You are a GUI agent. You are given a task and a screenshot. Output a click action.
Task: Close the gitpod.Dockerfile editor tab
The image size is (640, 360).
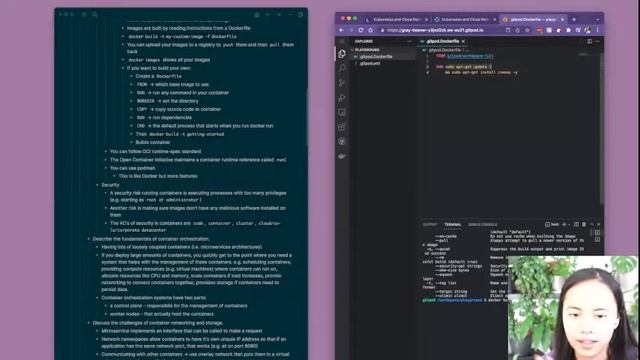(463, 41)
